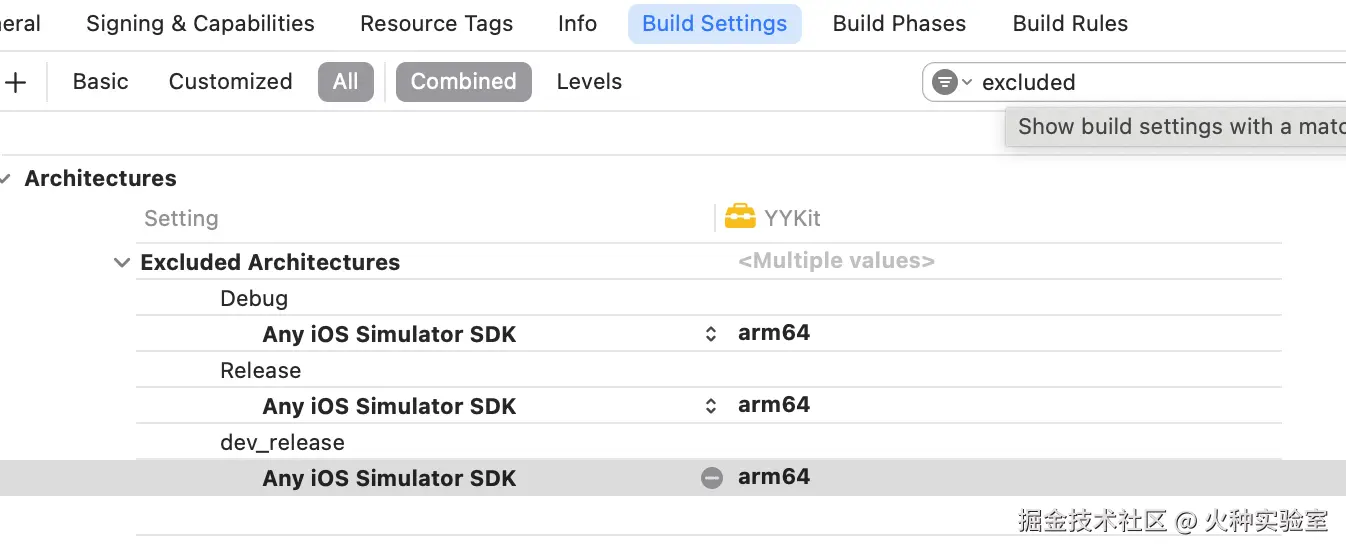Switch to Signing & Capabilities tab
The height and width of the screenshot is (552, 1346).
(200, 24)
